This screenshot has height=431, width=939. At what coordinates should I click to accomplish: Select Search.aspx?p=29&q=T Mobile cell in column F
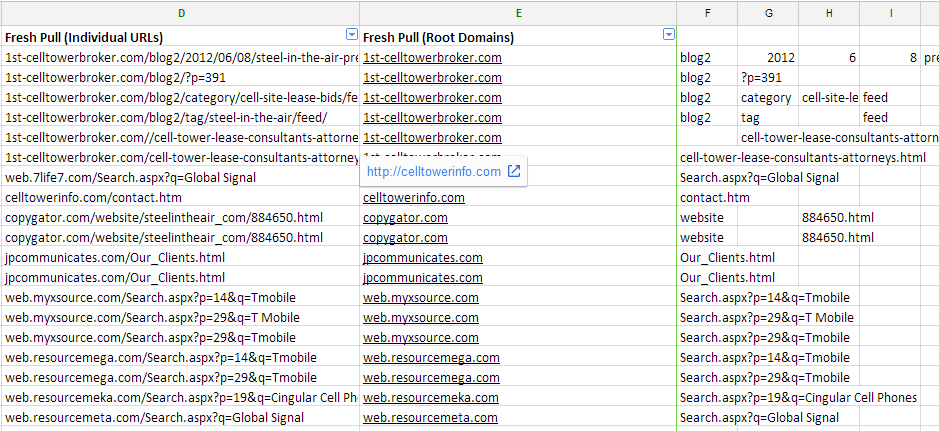pyautogui.click(x=767, y=318)
